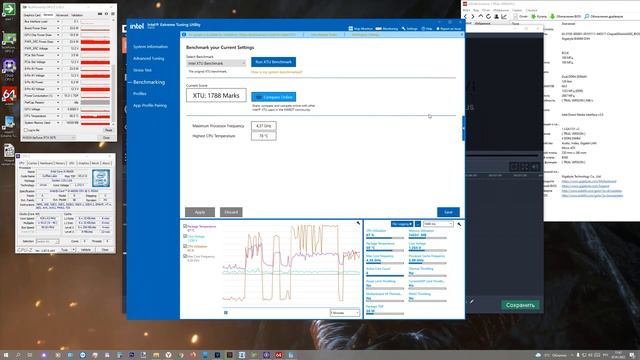Toggle Core Voltage graph checkbox

[x=185, y=236]
